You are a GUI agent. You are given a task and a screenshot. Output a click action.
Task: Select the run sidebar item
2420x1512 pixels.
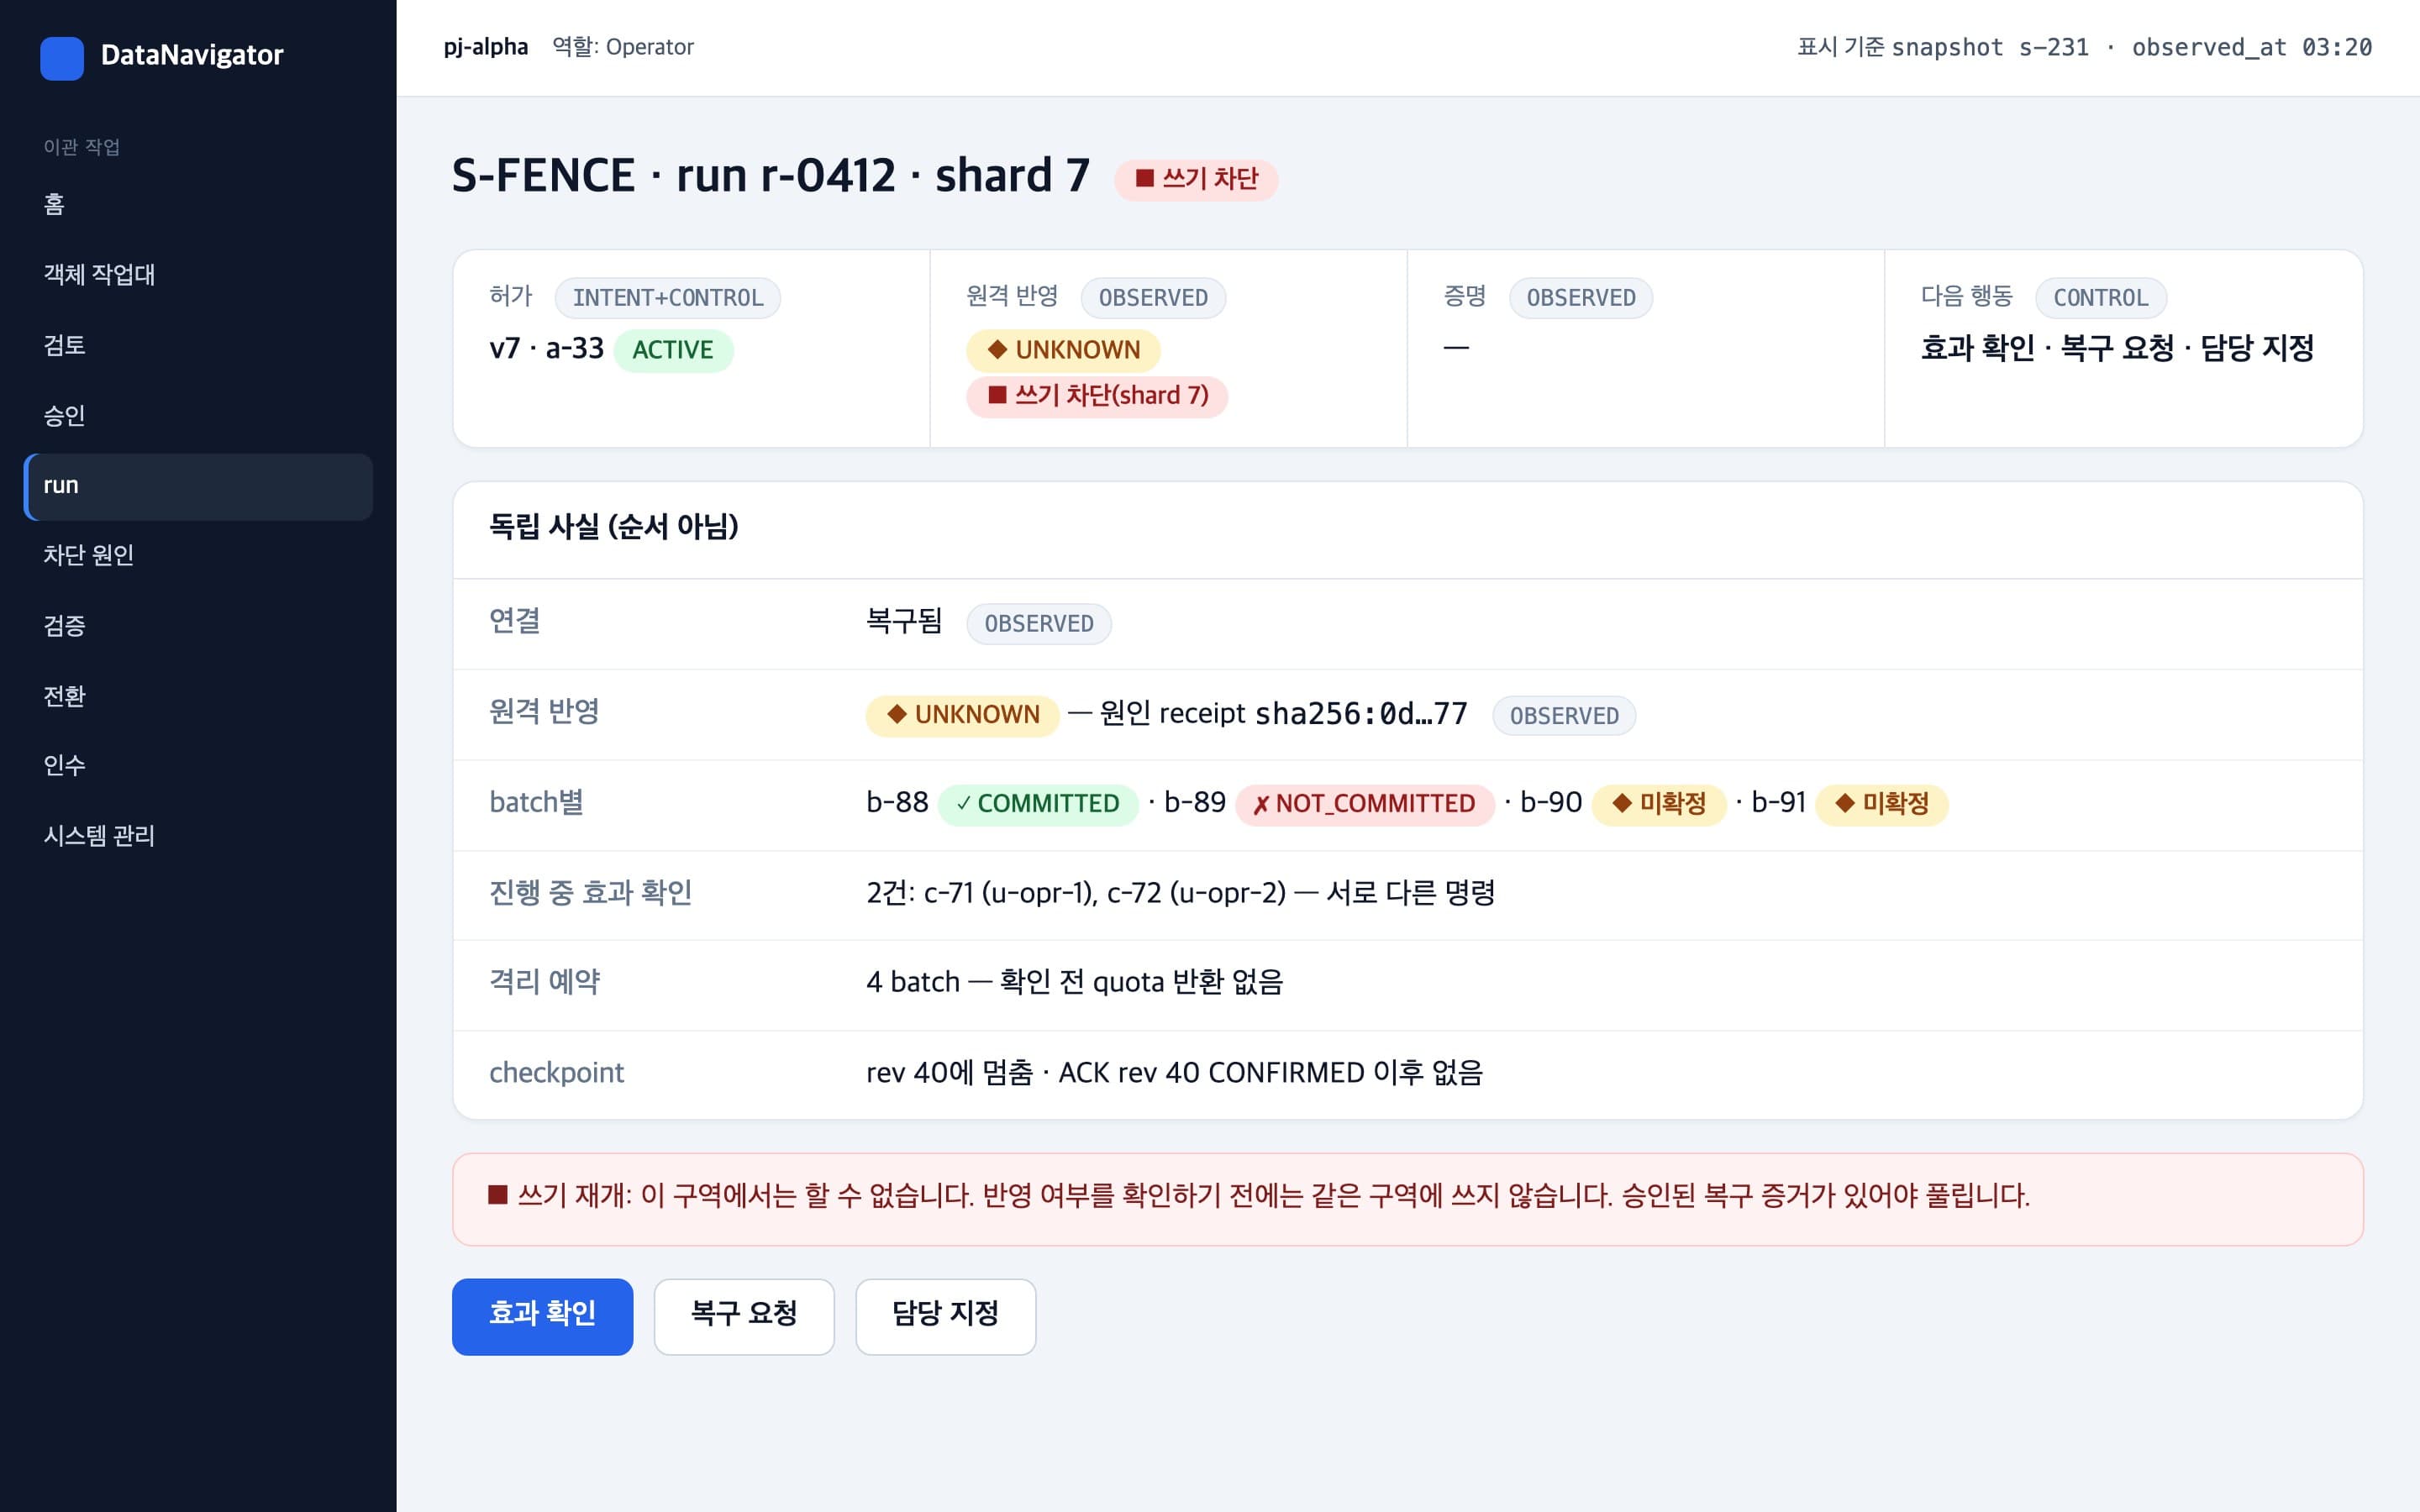[x=198, y=486]
